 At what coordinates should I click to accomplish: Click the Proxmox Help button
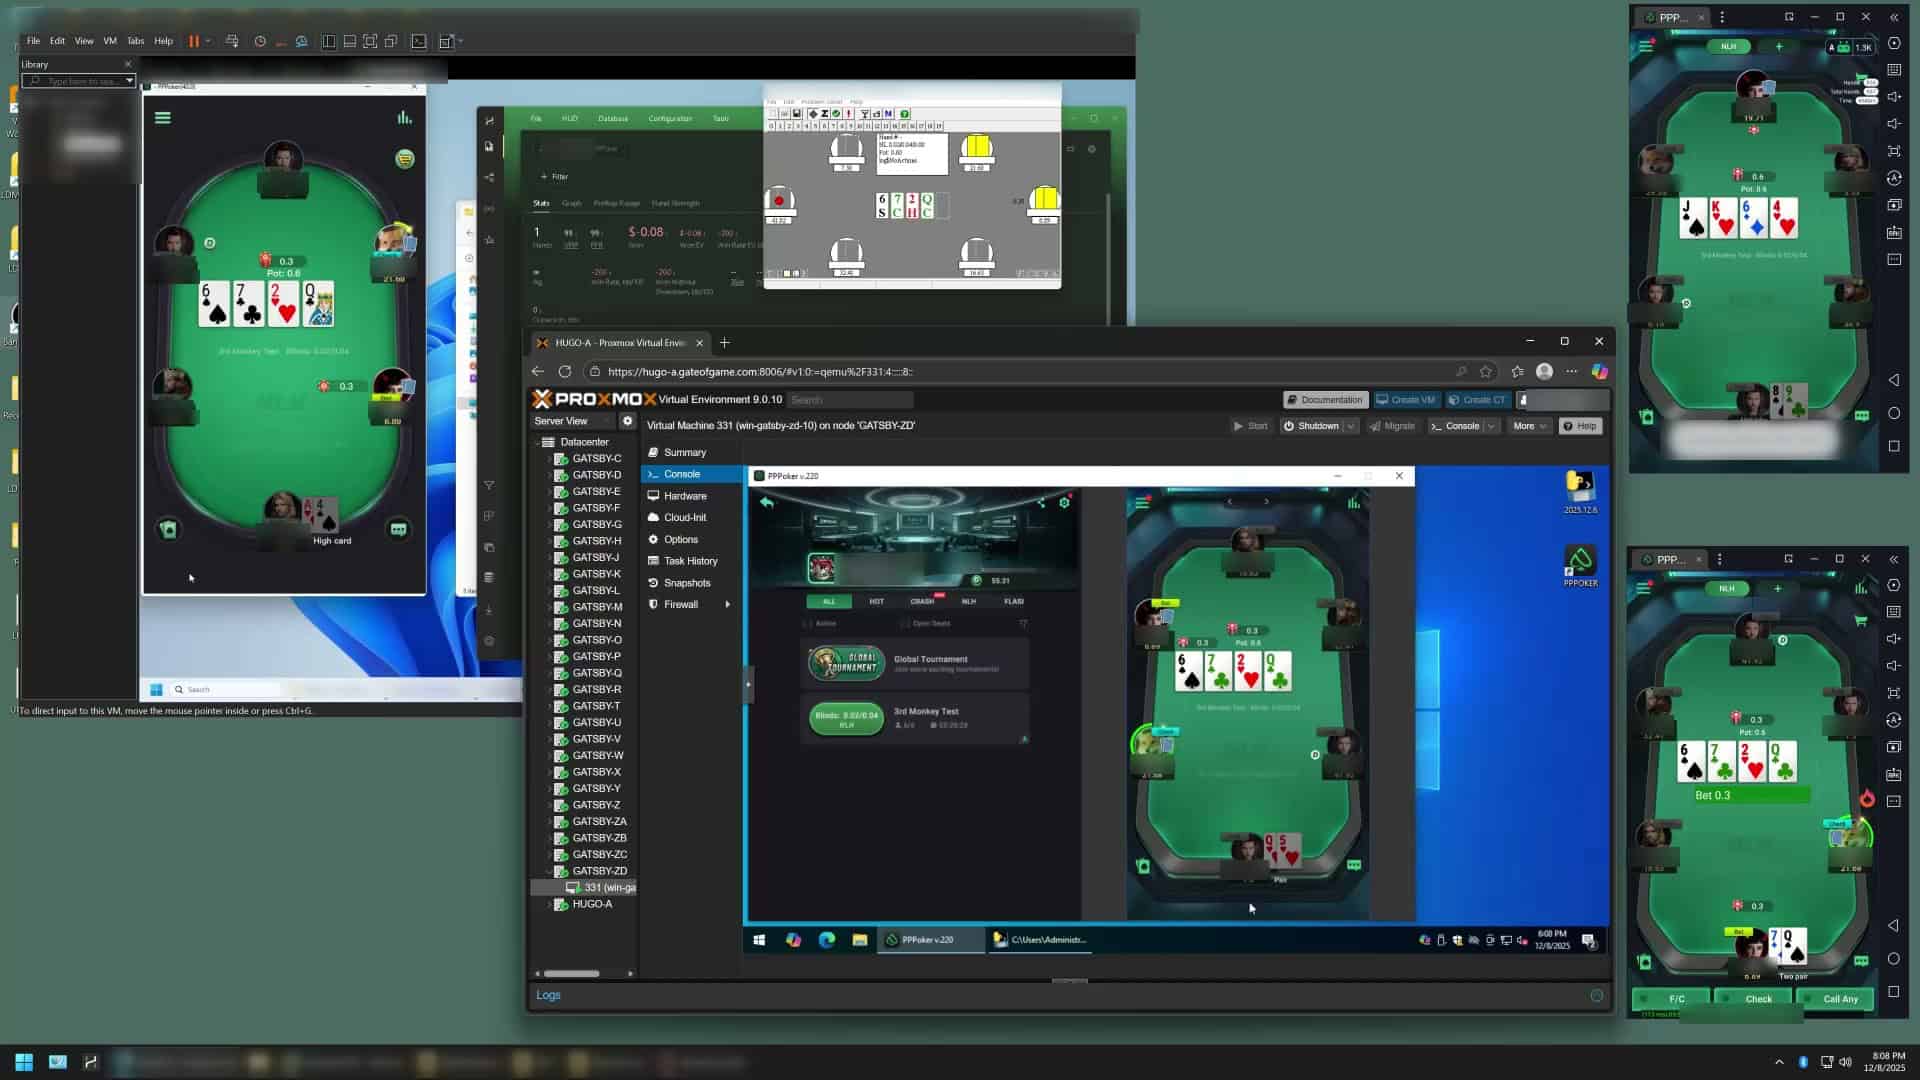1580,426
